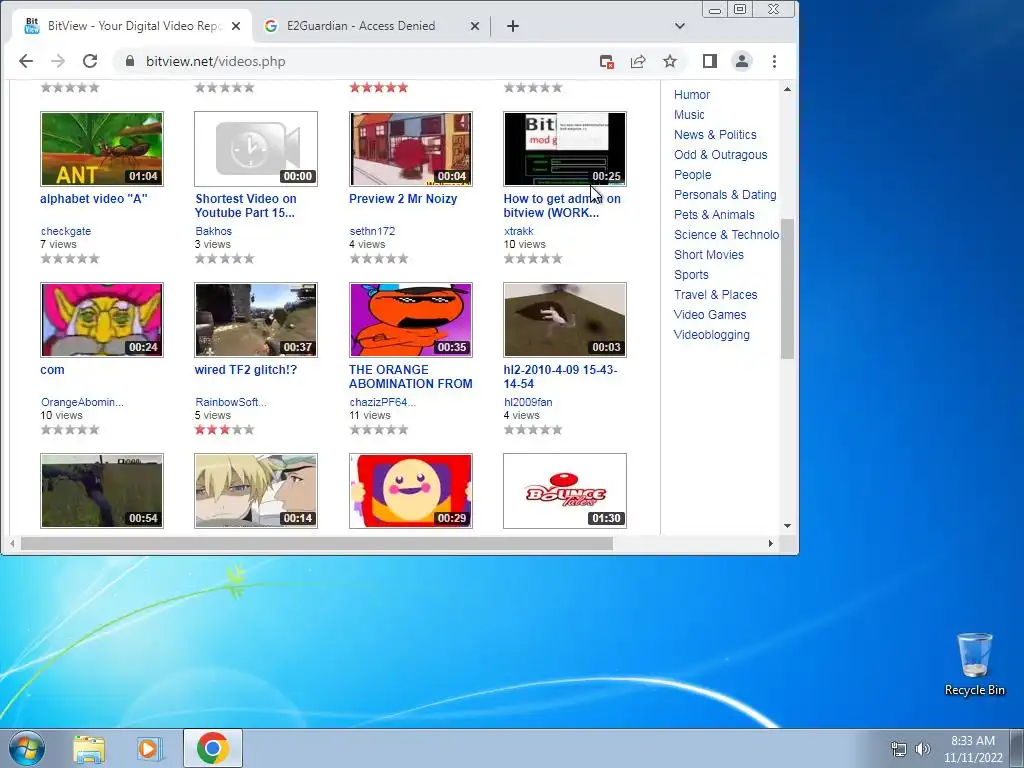Open the wired TF2 glitch thumbnail
This screenshot has width=1024, height=768.
point(256,320)
